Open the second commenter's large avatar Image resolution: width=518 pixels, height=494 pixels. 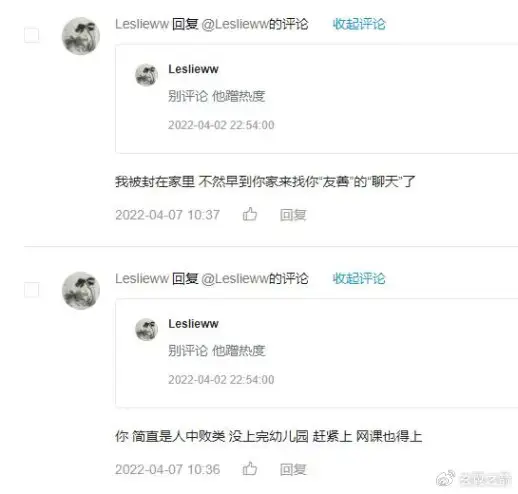[81, 290]
